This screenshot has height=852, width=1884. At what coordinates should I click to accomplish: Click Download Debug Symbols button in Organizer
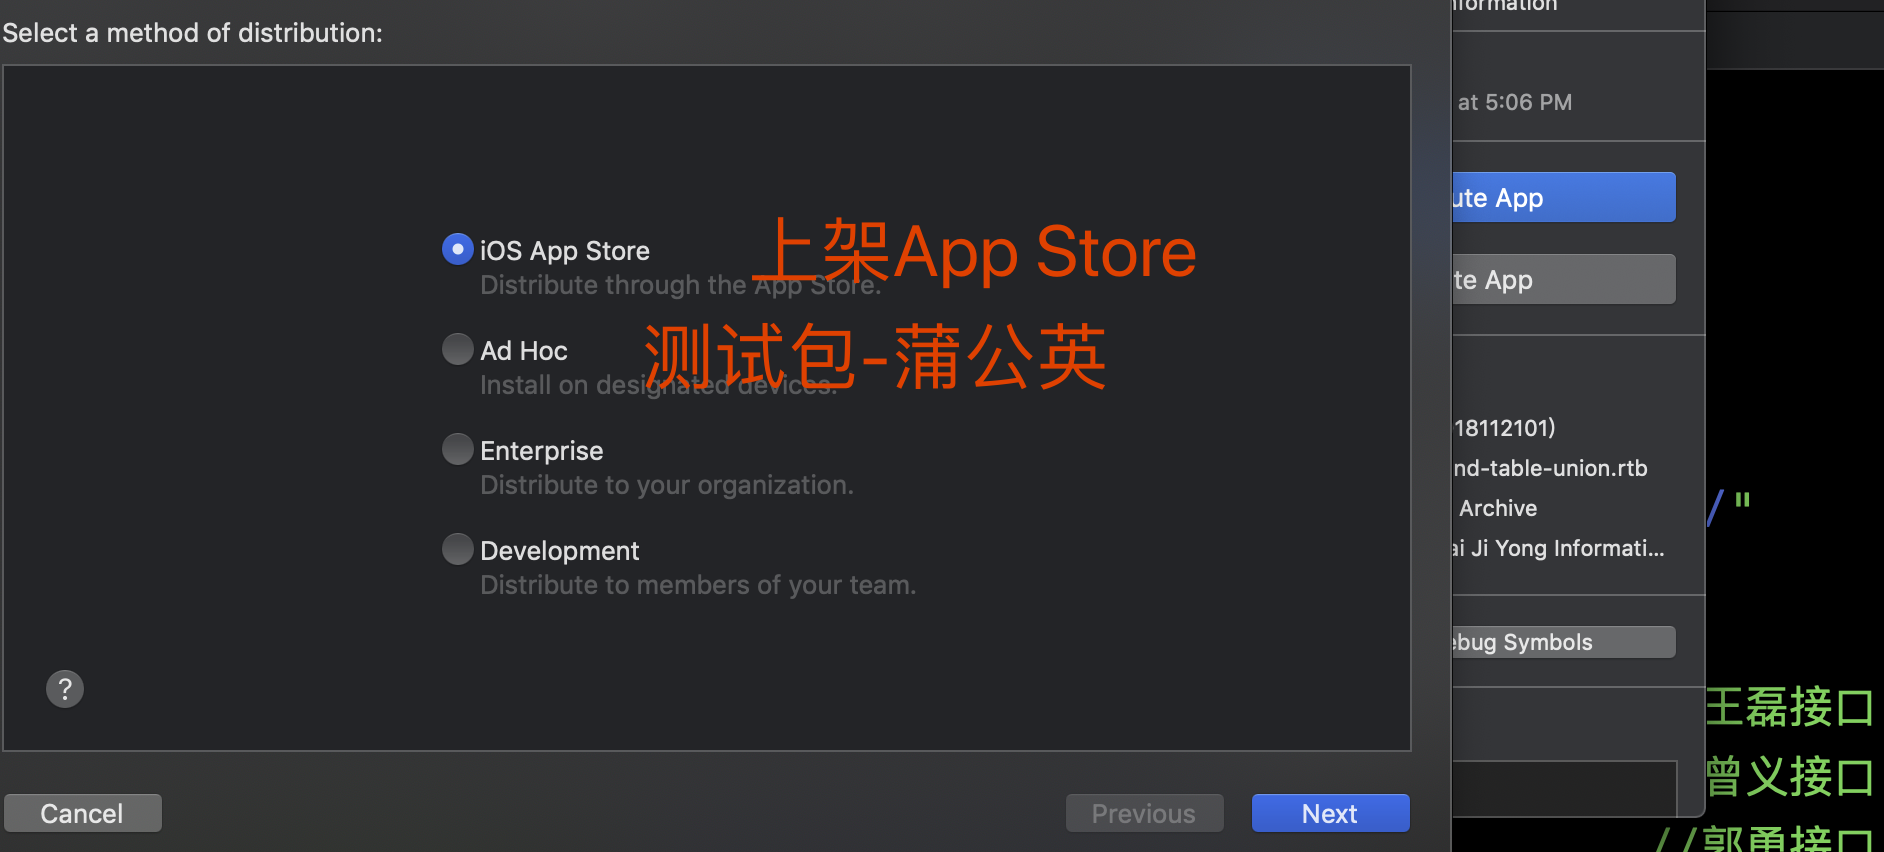[1564, 642]
